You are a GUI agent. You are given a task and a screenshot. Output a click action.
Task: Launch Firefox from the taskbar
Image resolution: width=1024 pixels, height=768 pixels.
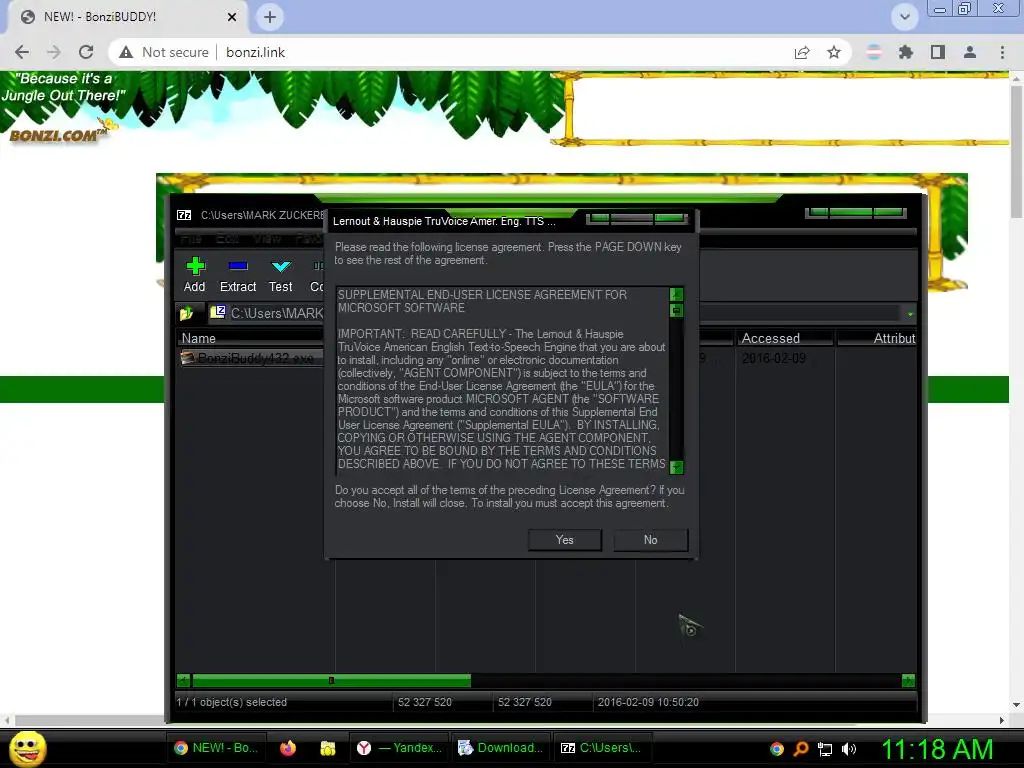pyautogui.click(x=288, y=748)
